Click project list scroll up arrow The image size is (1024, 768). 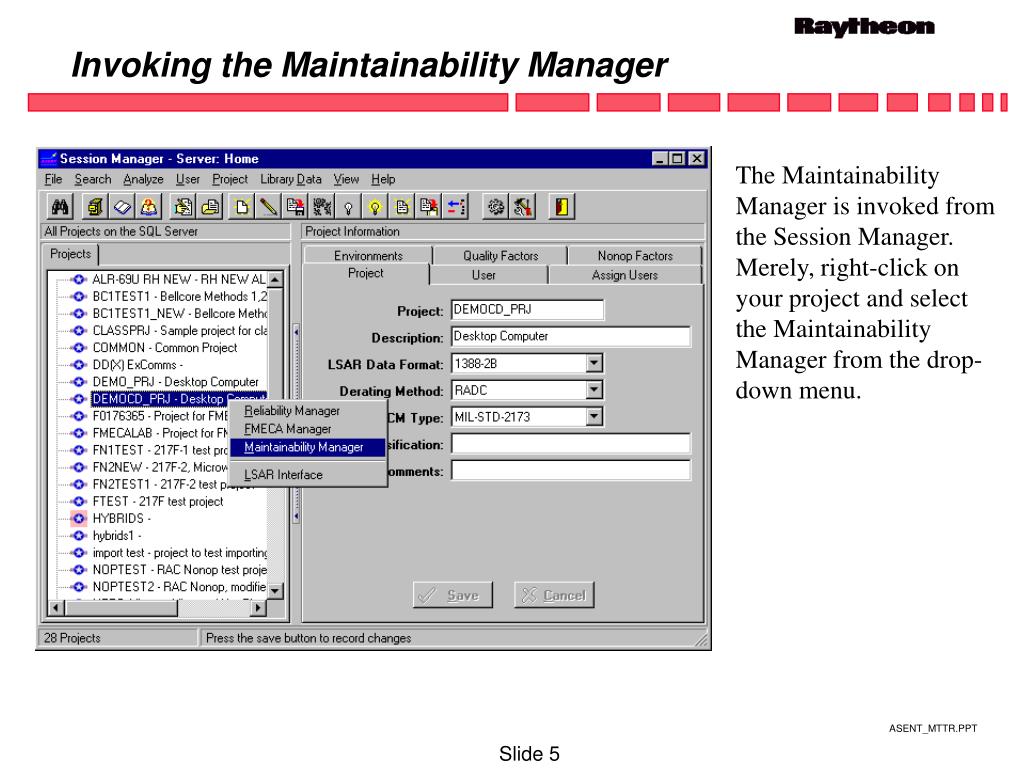coord(275,280)
